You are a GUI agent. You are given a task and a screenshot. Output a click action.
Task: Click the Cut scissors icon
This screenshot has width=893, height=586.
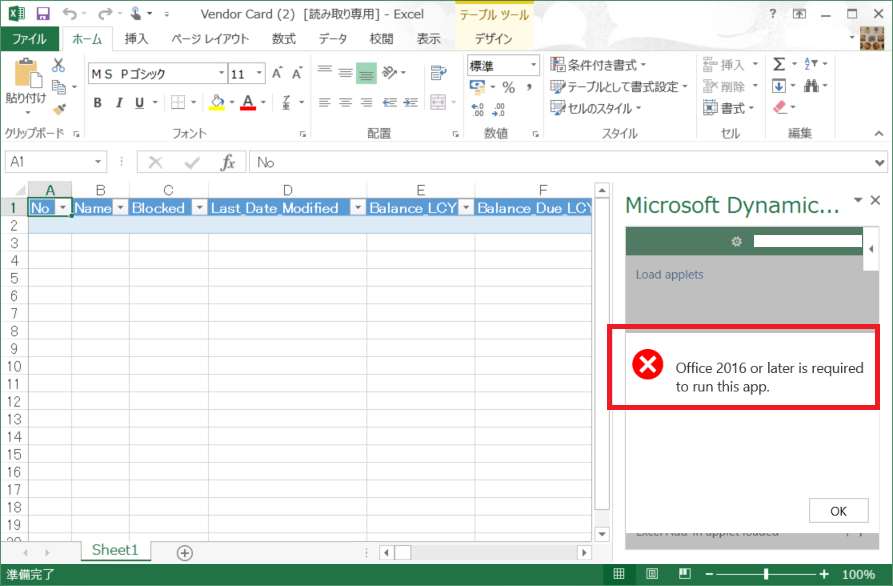58,65
